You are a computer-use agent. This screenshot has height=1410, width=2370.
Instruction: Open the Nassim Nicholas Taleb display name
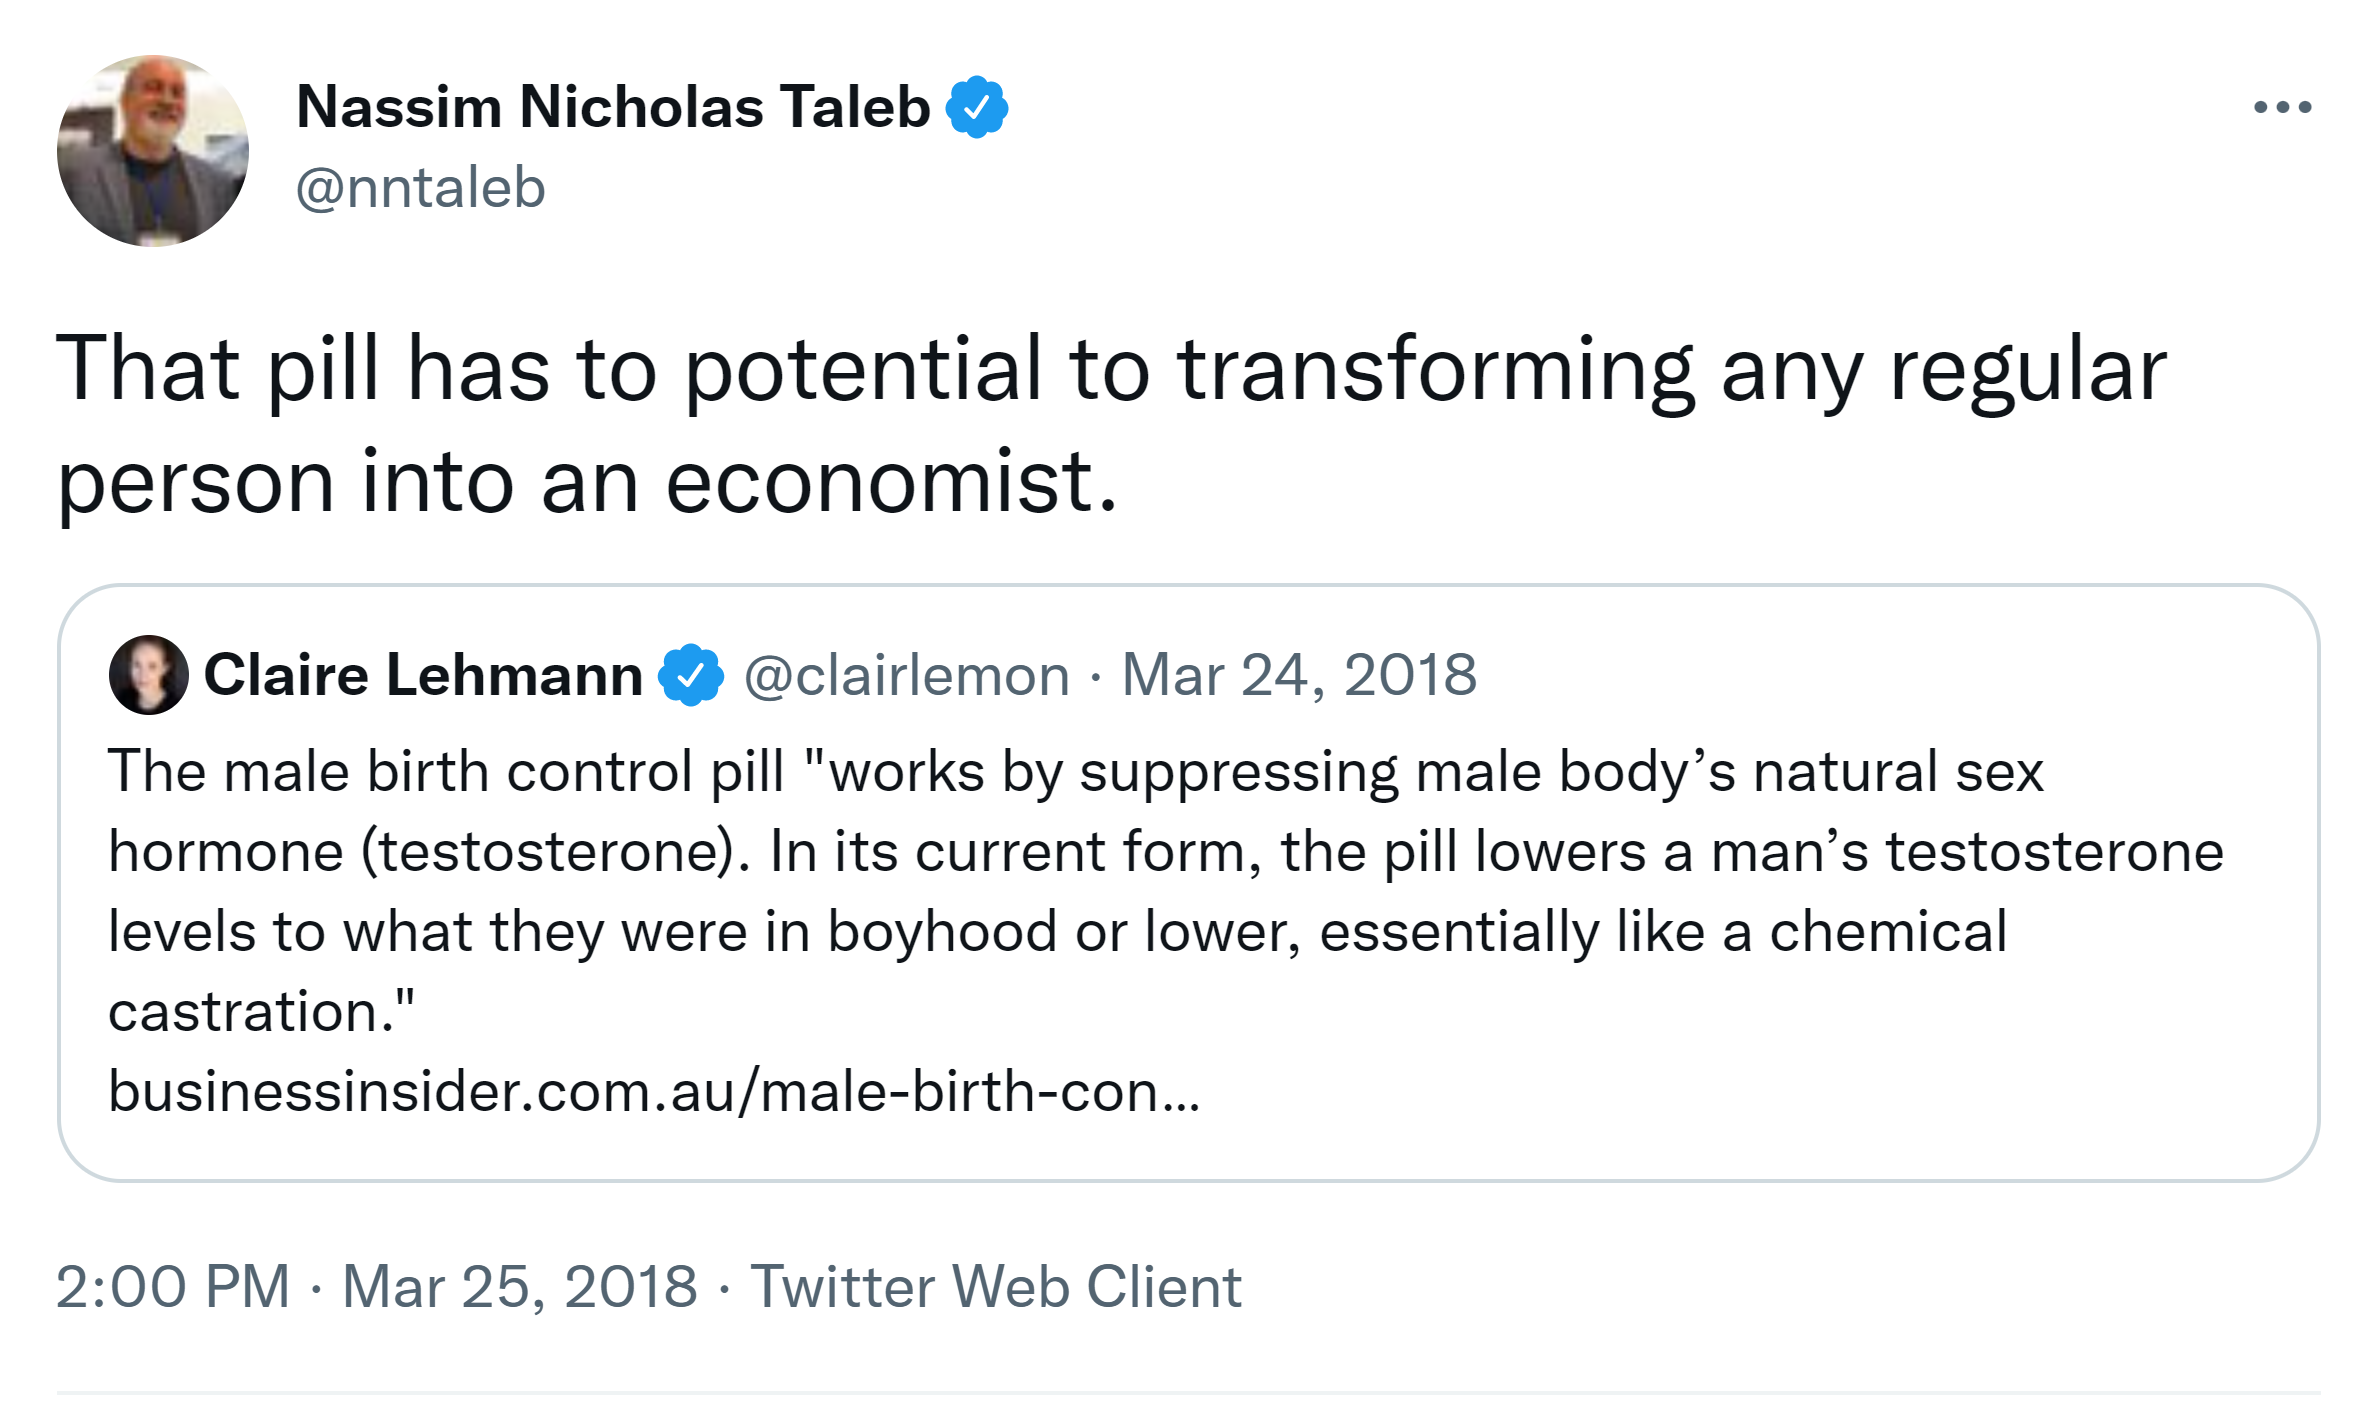tap(612, 107)
